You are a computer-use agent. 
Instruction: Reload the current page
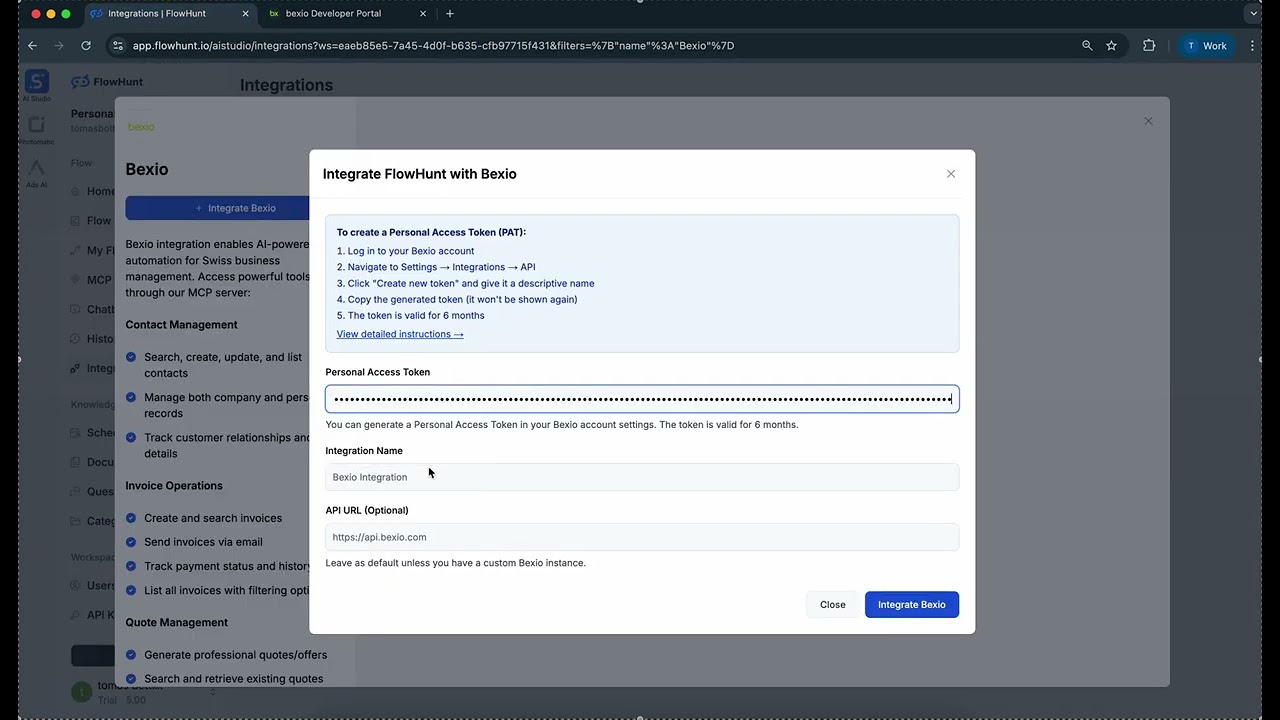[86, 46]
